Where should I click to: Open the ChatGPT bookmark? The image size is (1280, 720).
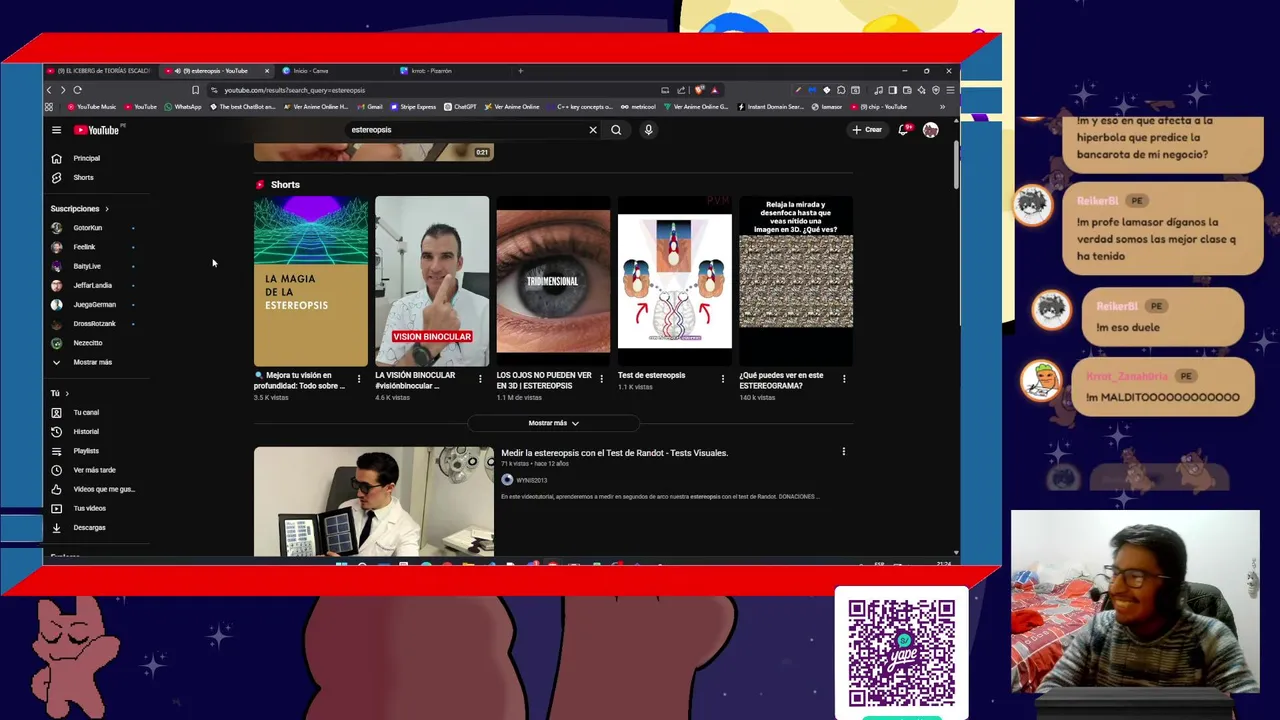[x=461, y=107]
